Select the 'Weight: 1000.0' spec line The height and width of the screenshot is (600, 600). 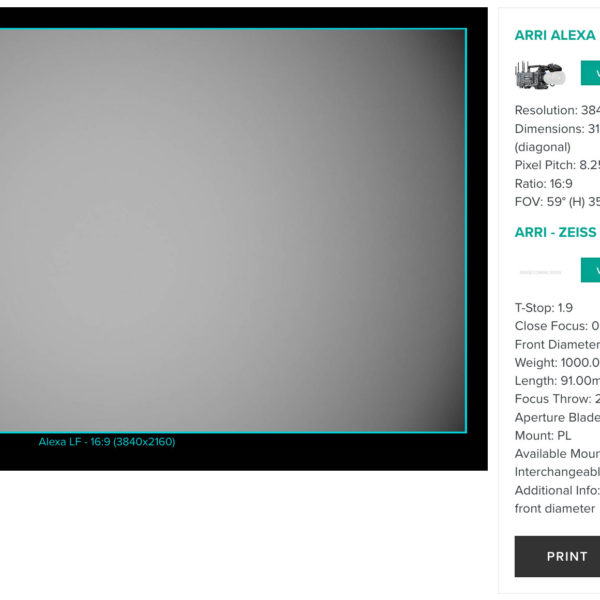coord(557,362)
